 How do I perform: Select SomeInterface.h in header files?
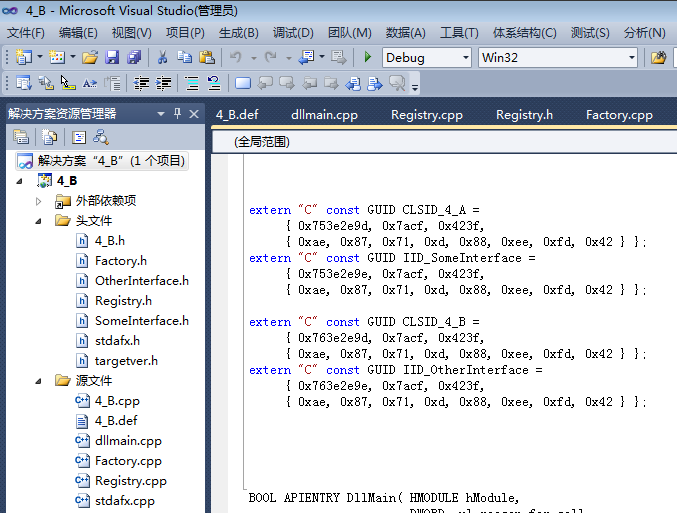142,321
